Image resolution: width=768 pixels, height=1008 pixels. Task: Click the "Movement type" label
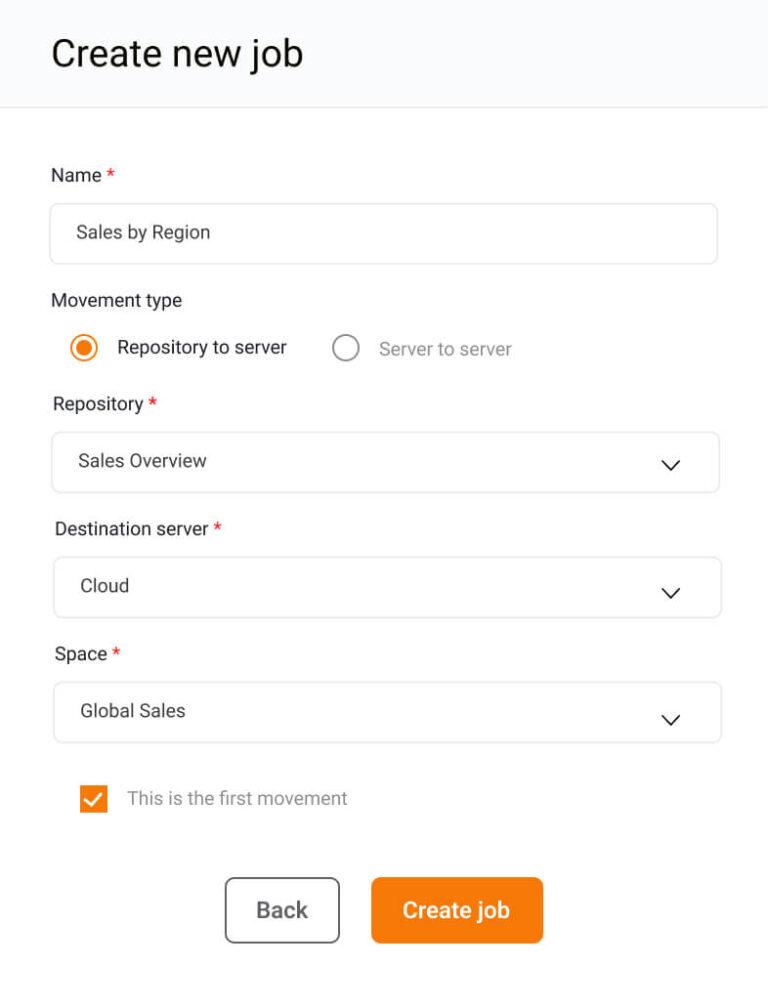click(116, 300)
